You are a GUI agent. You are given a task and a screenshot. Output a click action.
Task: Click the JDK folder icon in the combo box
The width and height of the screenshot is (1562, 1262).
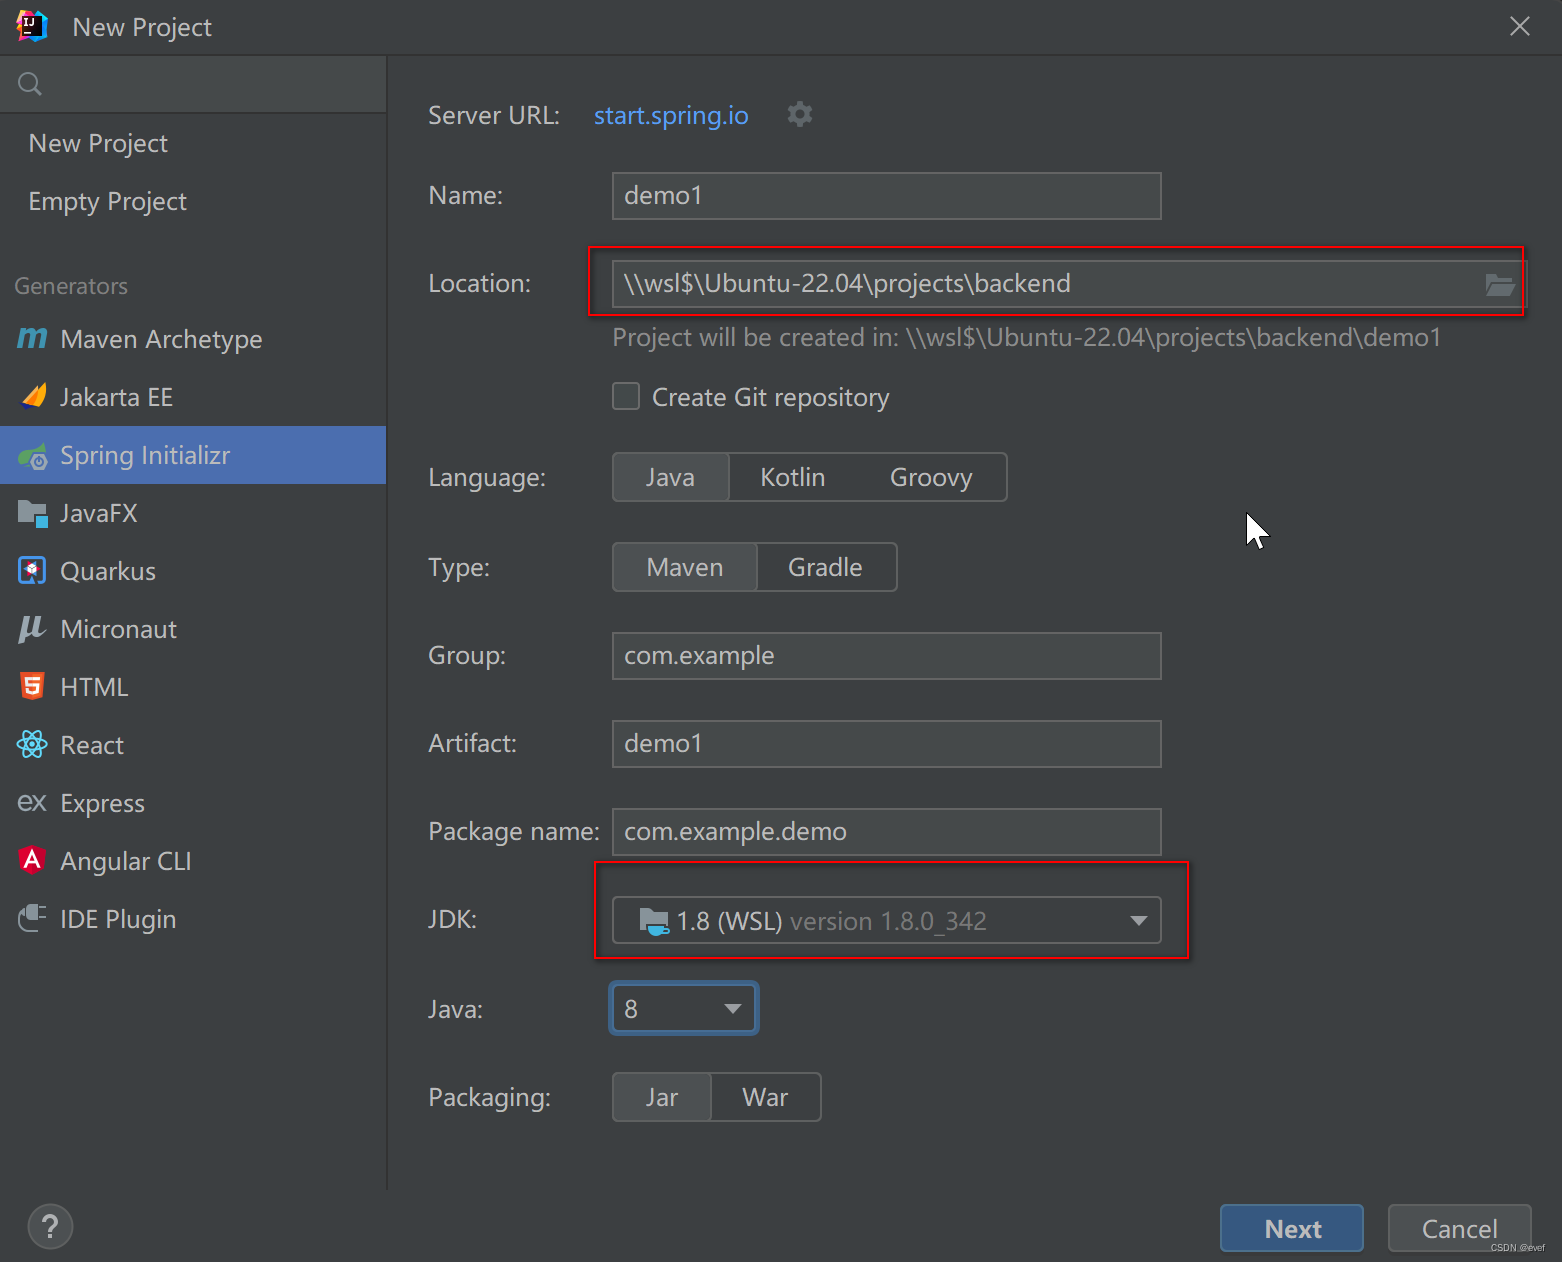point(654,921)
